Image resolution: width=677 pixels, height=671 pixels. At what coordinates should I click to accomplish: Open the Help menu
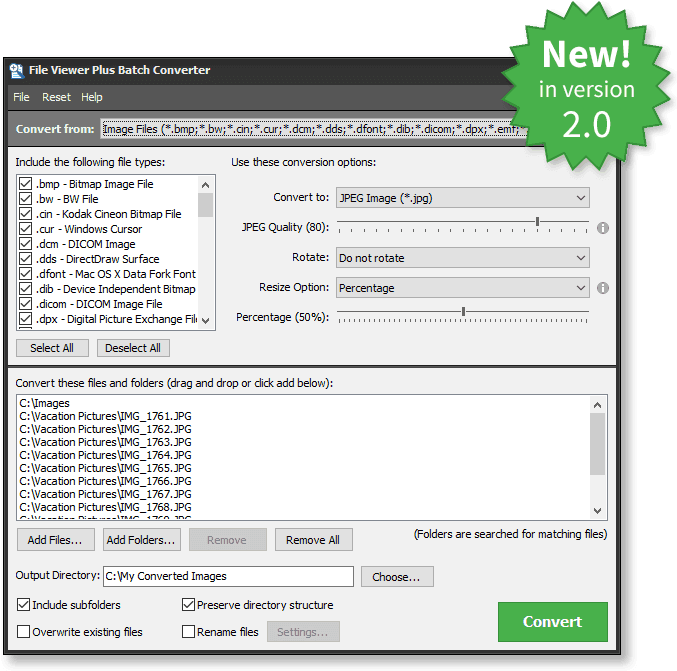pos(92,97)
